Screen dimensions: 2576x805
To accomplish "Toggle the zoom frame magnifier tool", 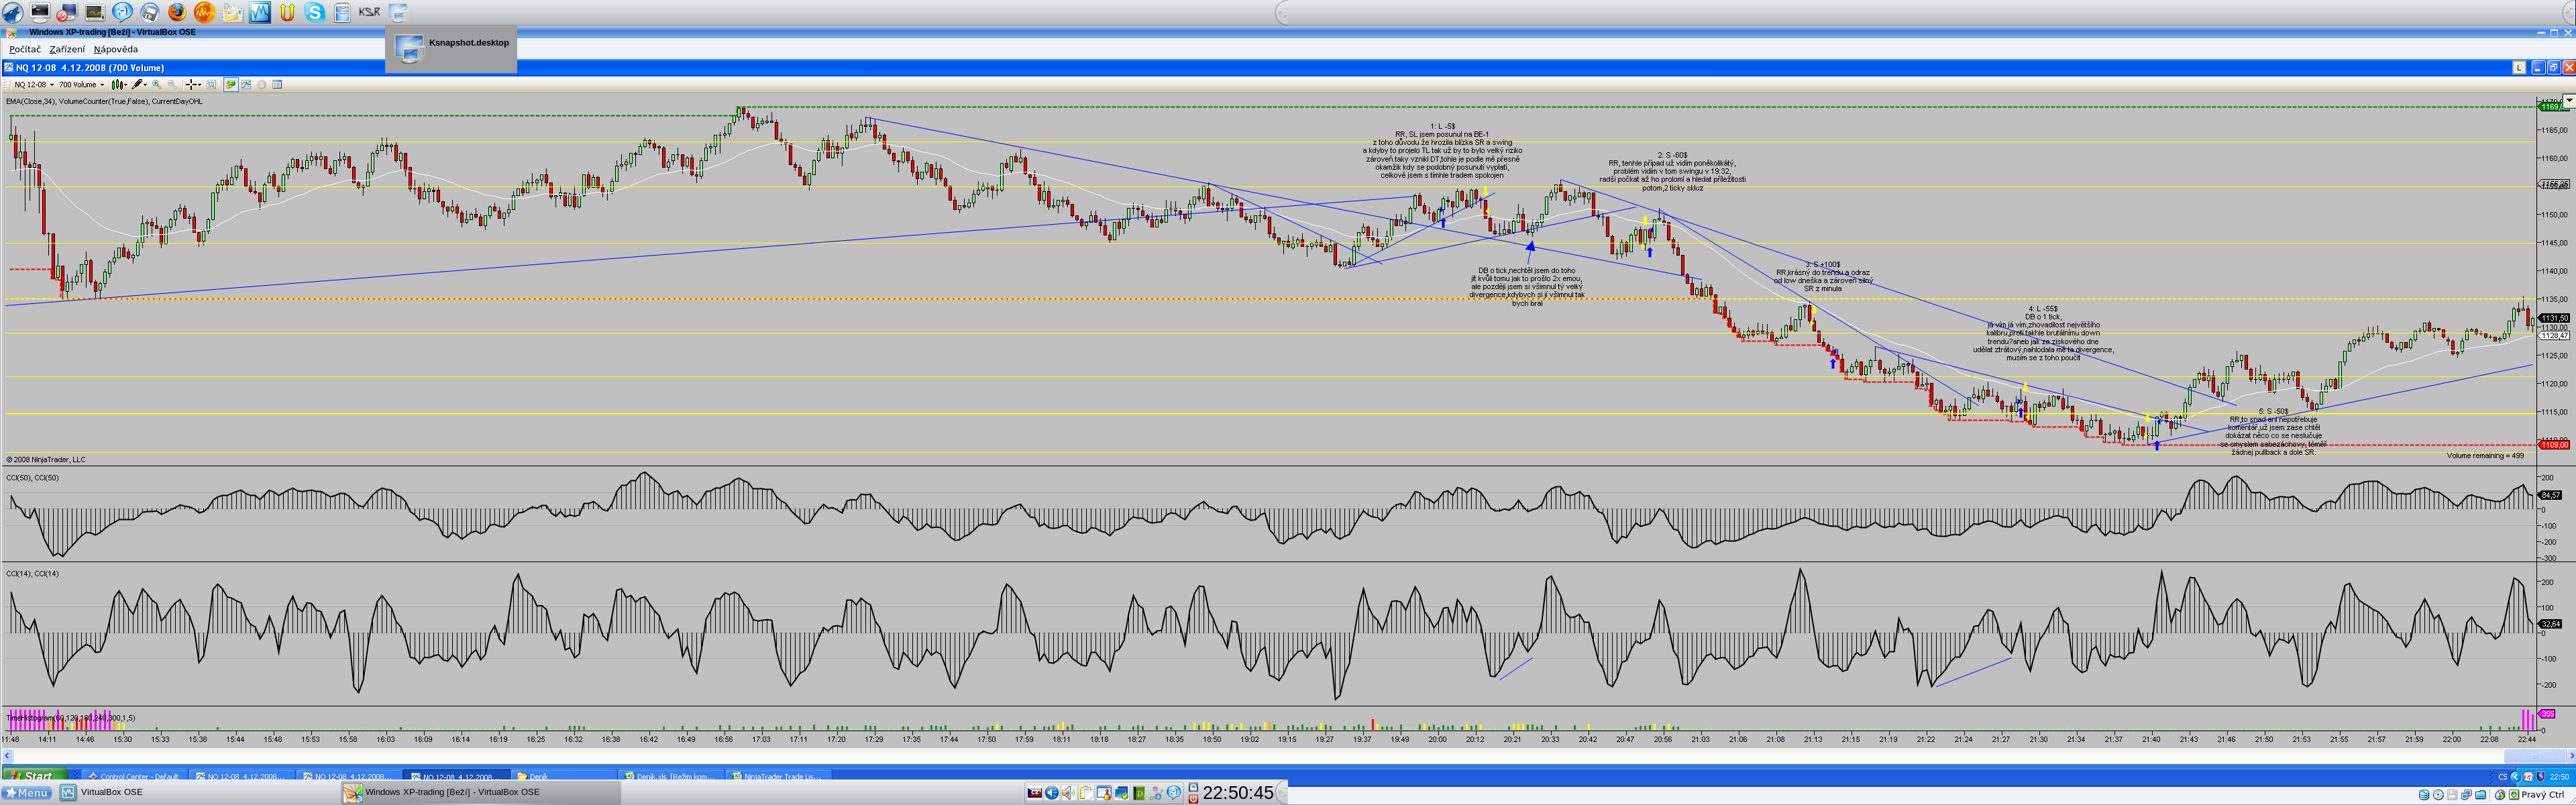I will tap(211, 85).
